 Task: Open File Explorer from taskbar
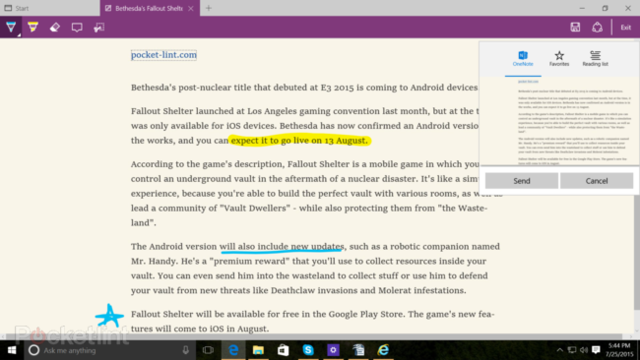(x=258, y=350)
